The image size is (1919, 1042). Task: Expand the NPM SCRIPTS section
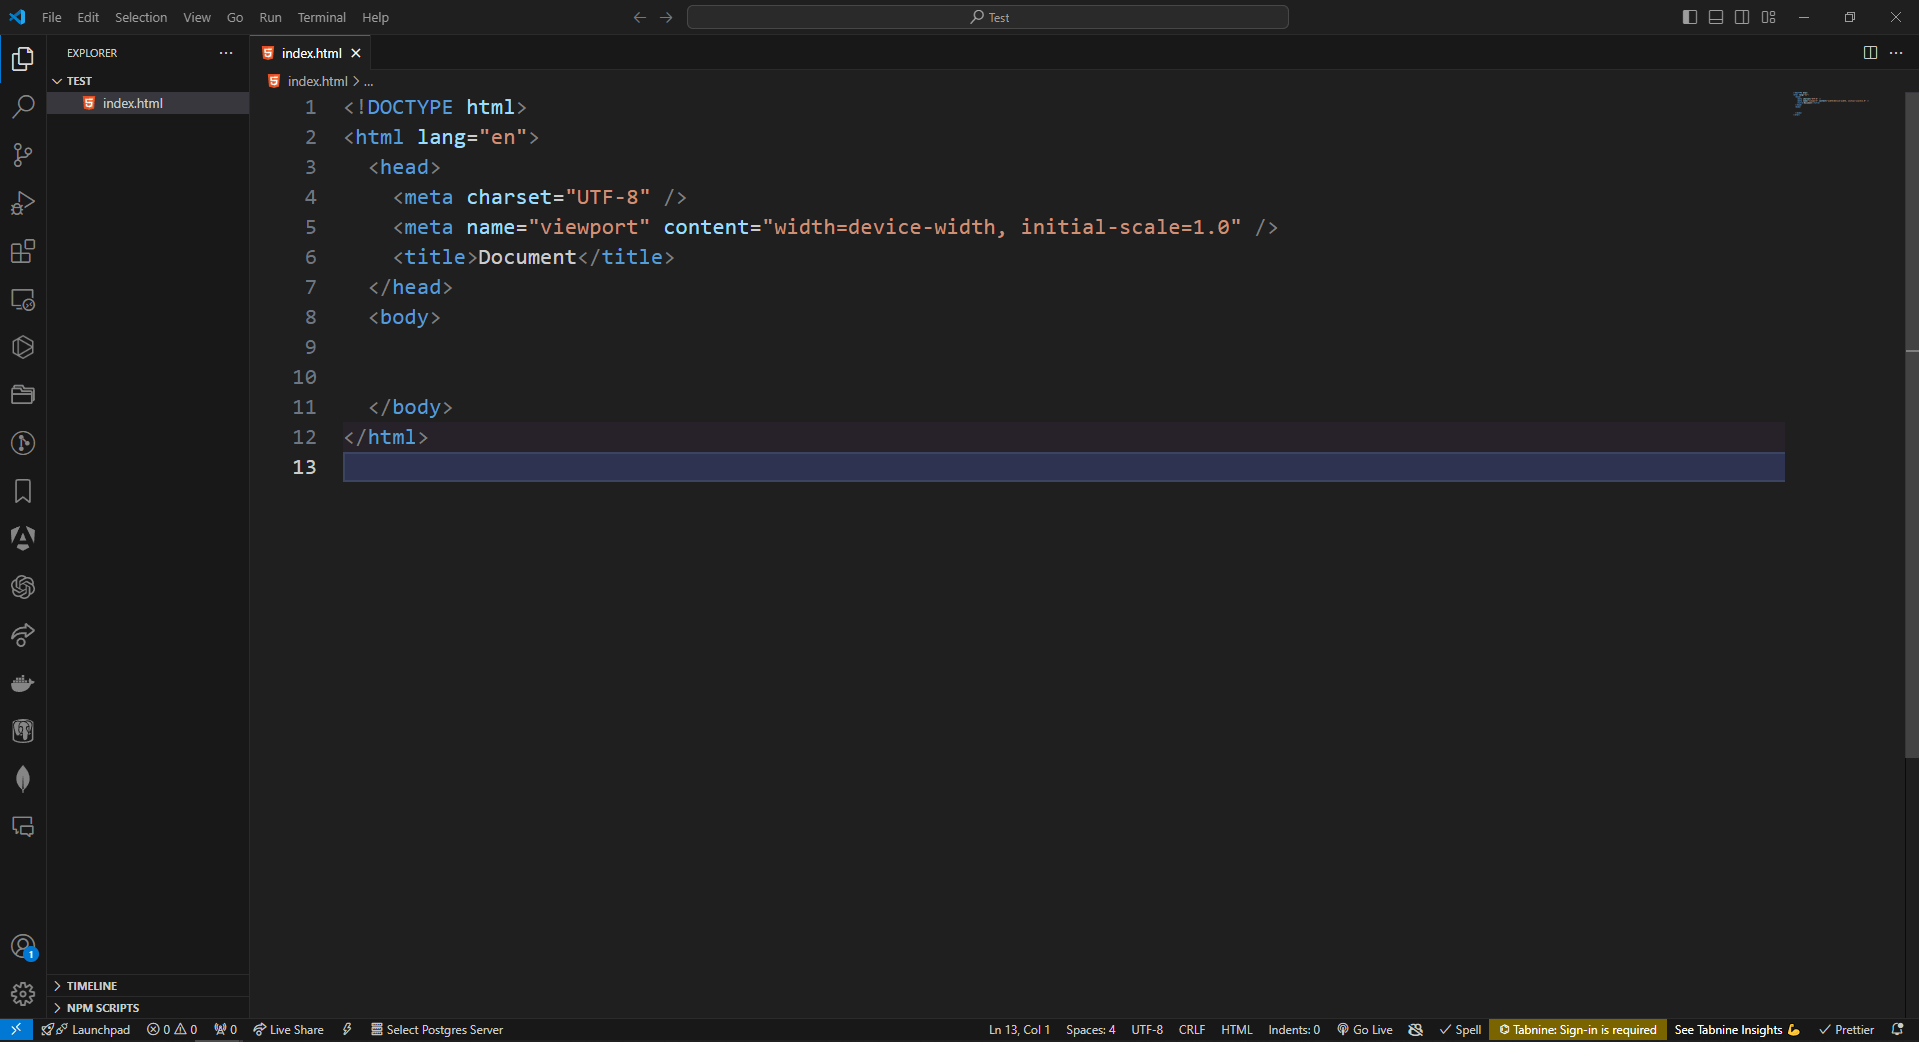click(x=148, y=1008)
